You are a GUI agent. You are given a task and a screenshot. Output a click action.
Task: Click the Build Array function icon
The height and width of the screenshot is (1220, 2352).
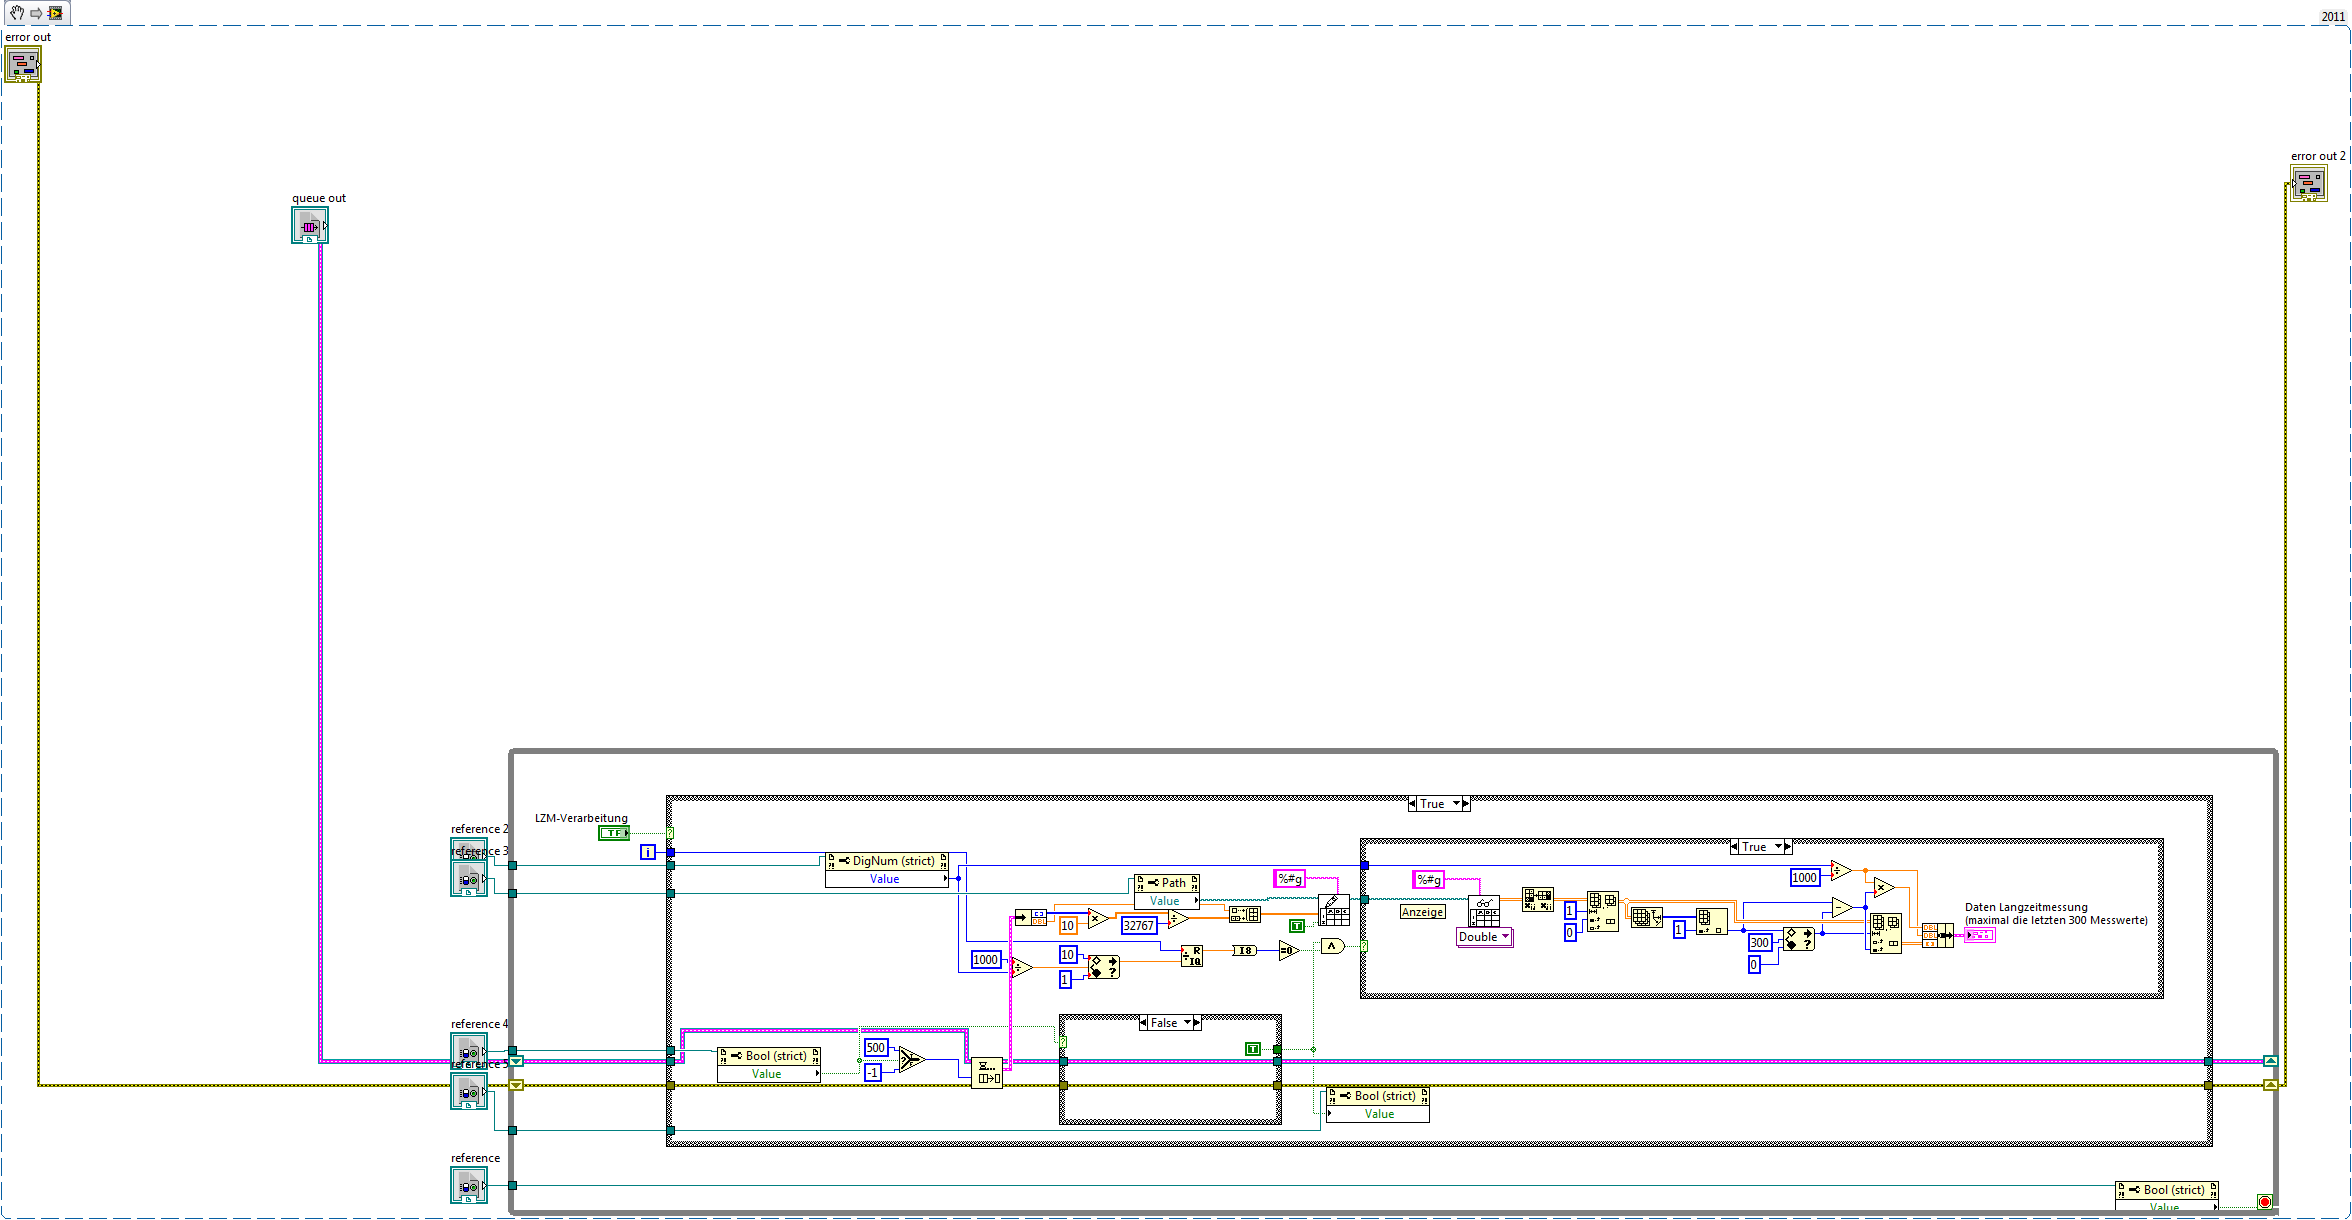pyautogui.click(x=1244, y=914)
